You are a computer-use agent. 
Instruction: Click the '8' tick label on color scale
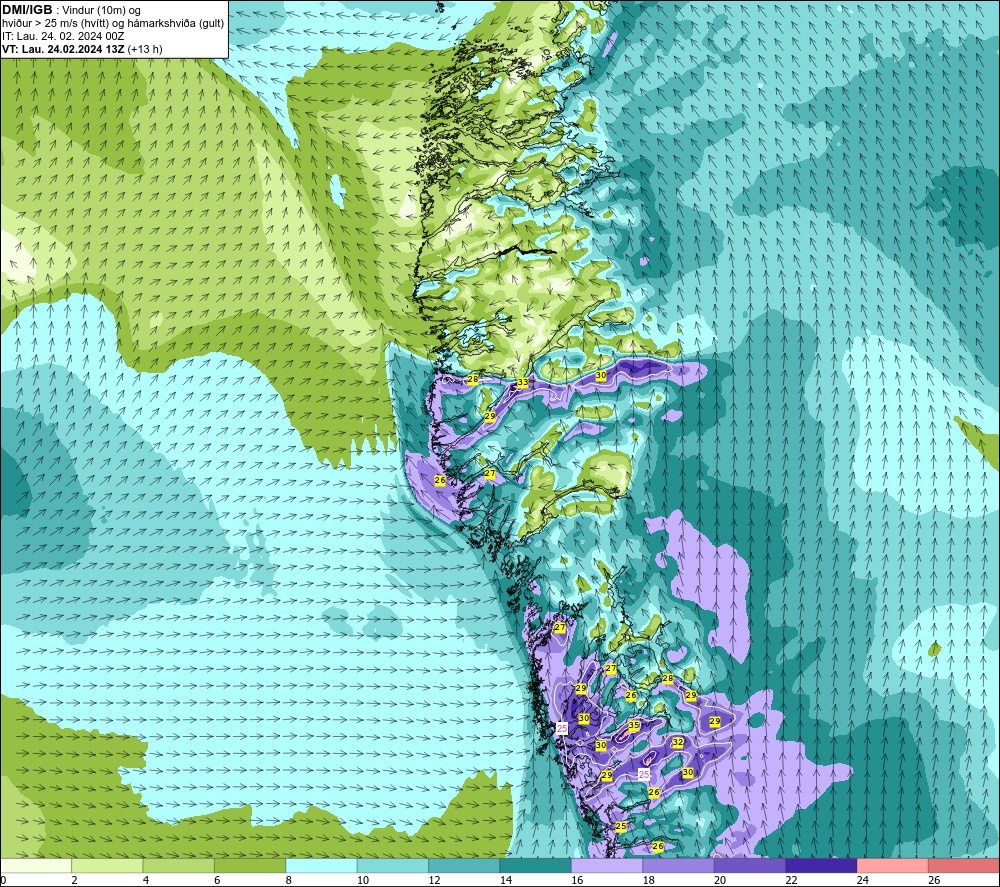click(289, 880)
